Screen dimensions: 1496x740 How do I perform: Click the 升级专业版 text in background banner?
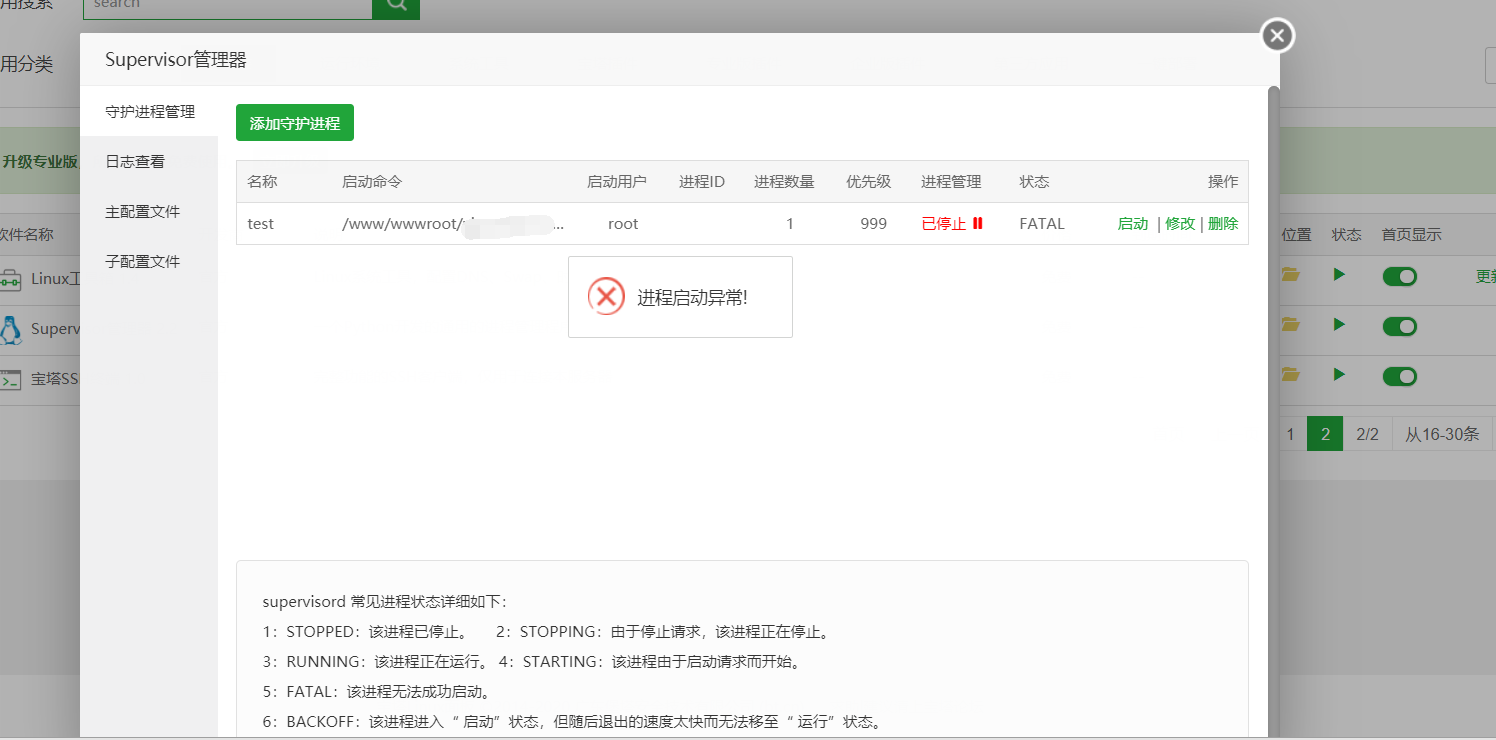[40, 161]
